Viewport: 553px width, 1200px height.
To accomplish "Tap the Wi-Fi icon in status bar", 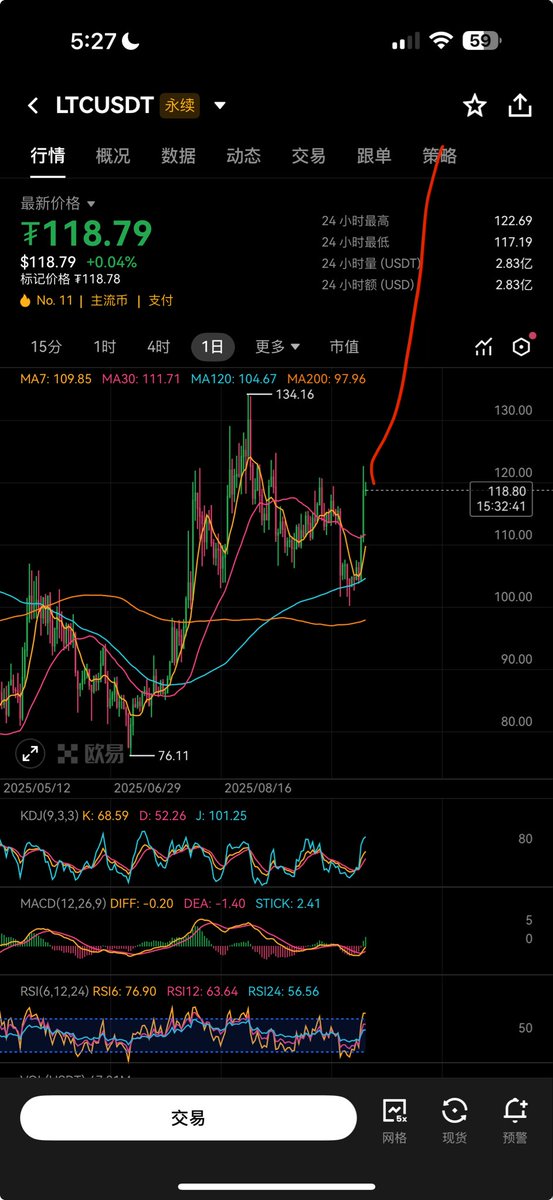I will (440, 41).
